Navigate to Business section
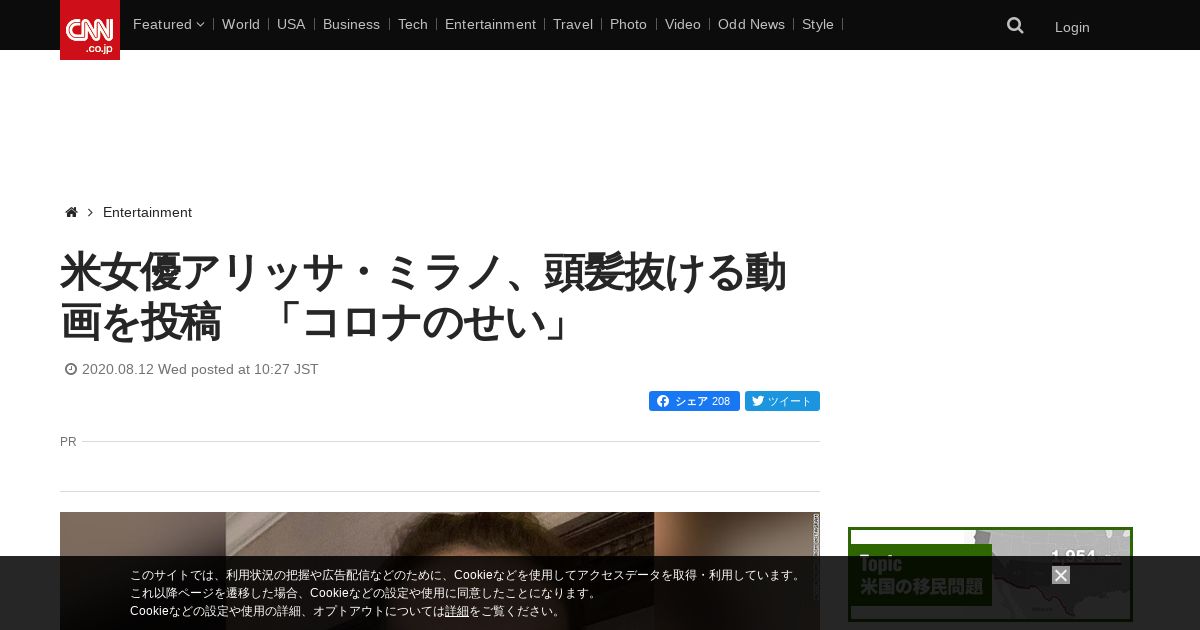Viewport: 1200px width, 630px height. pyautogui.click(x=351, y=24)
